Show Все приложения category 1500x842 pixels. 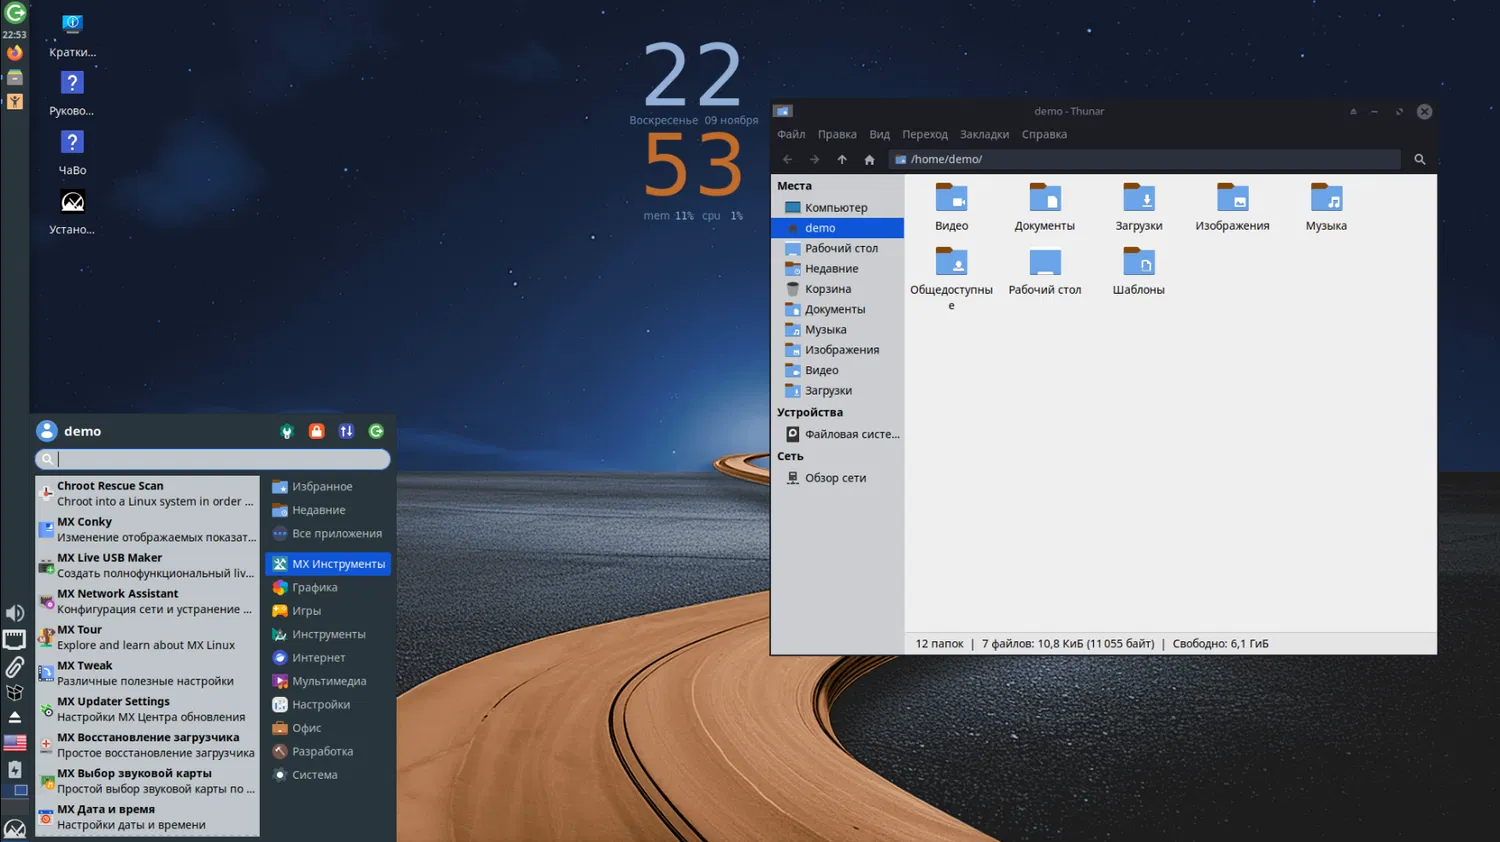336,534
